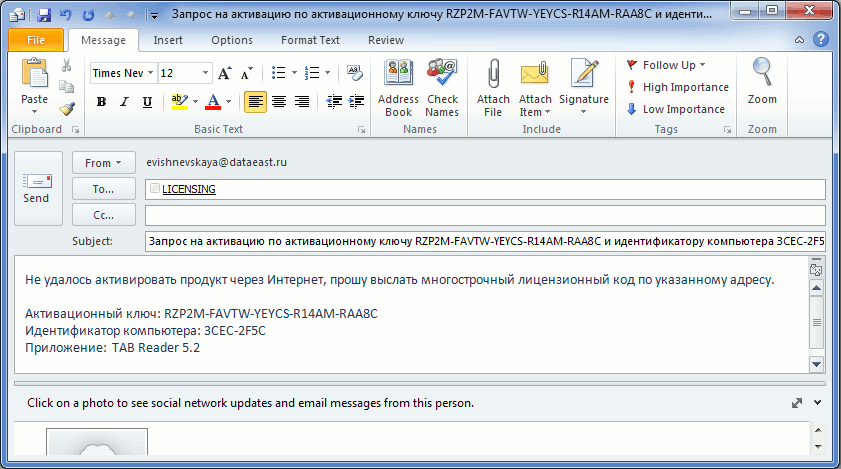Click the Copy icon in Clipboard group
Screen dimensions: 841x469
coord(67,86)
